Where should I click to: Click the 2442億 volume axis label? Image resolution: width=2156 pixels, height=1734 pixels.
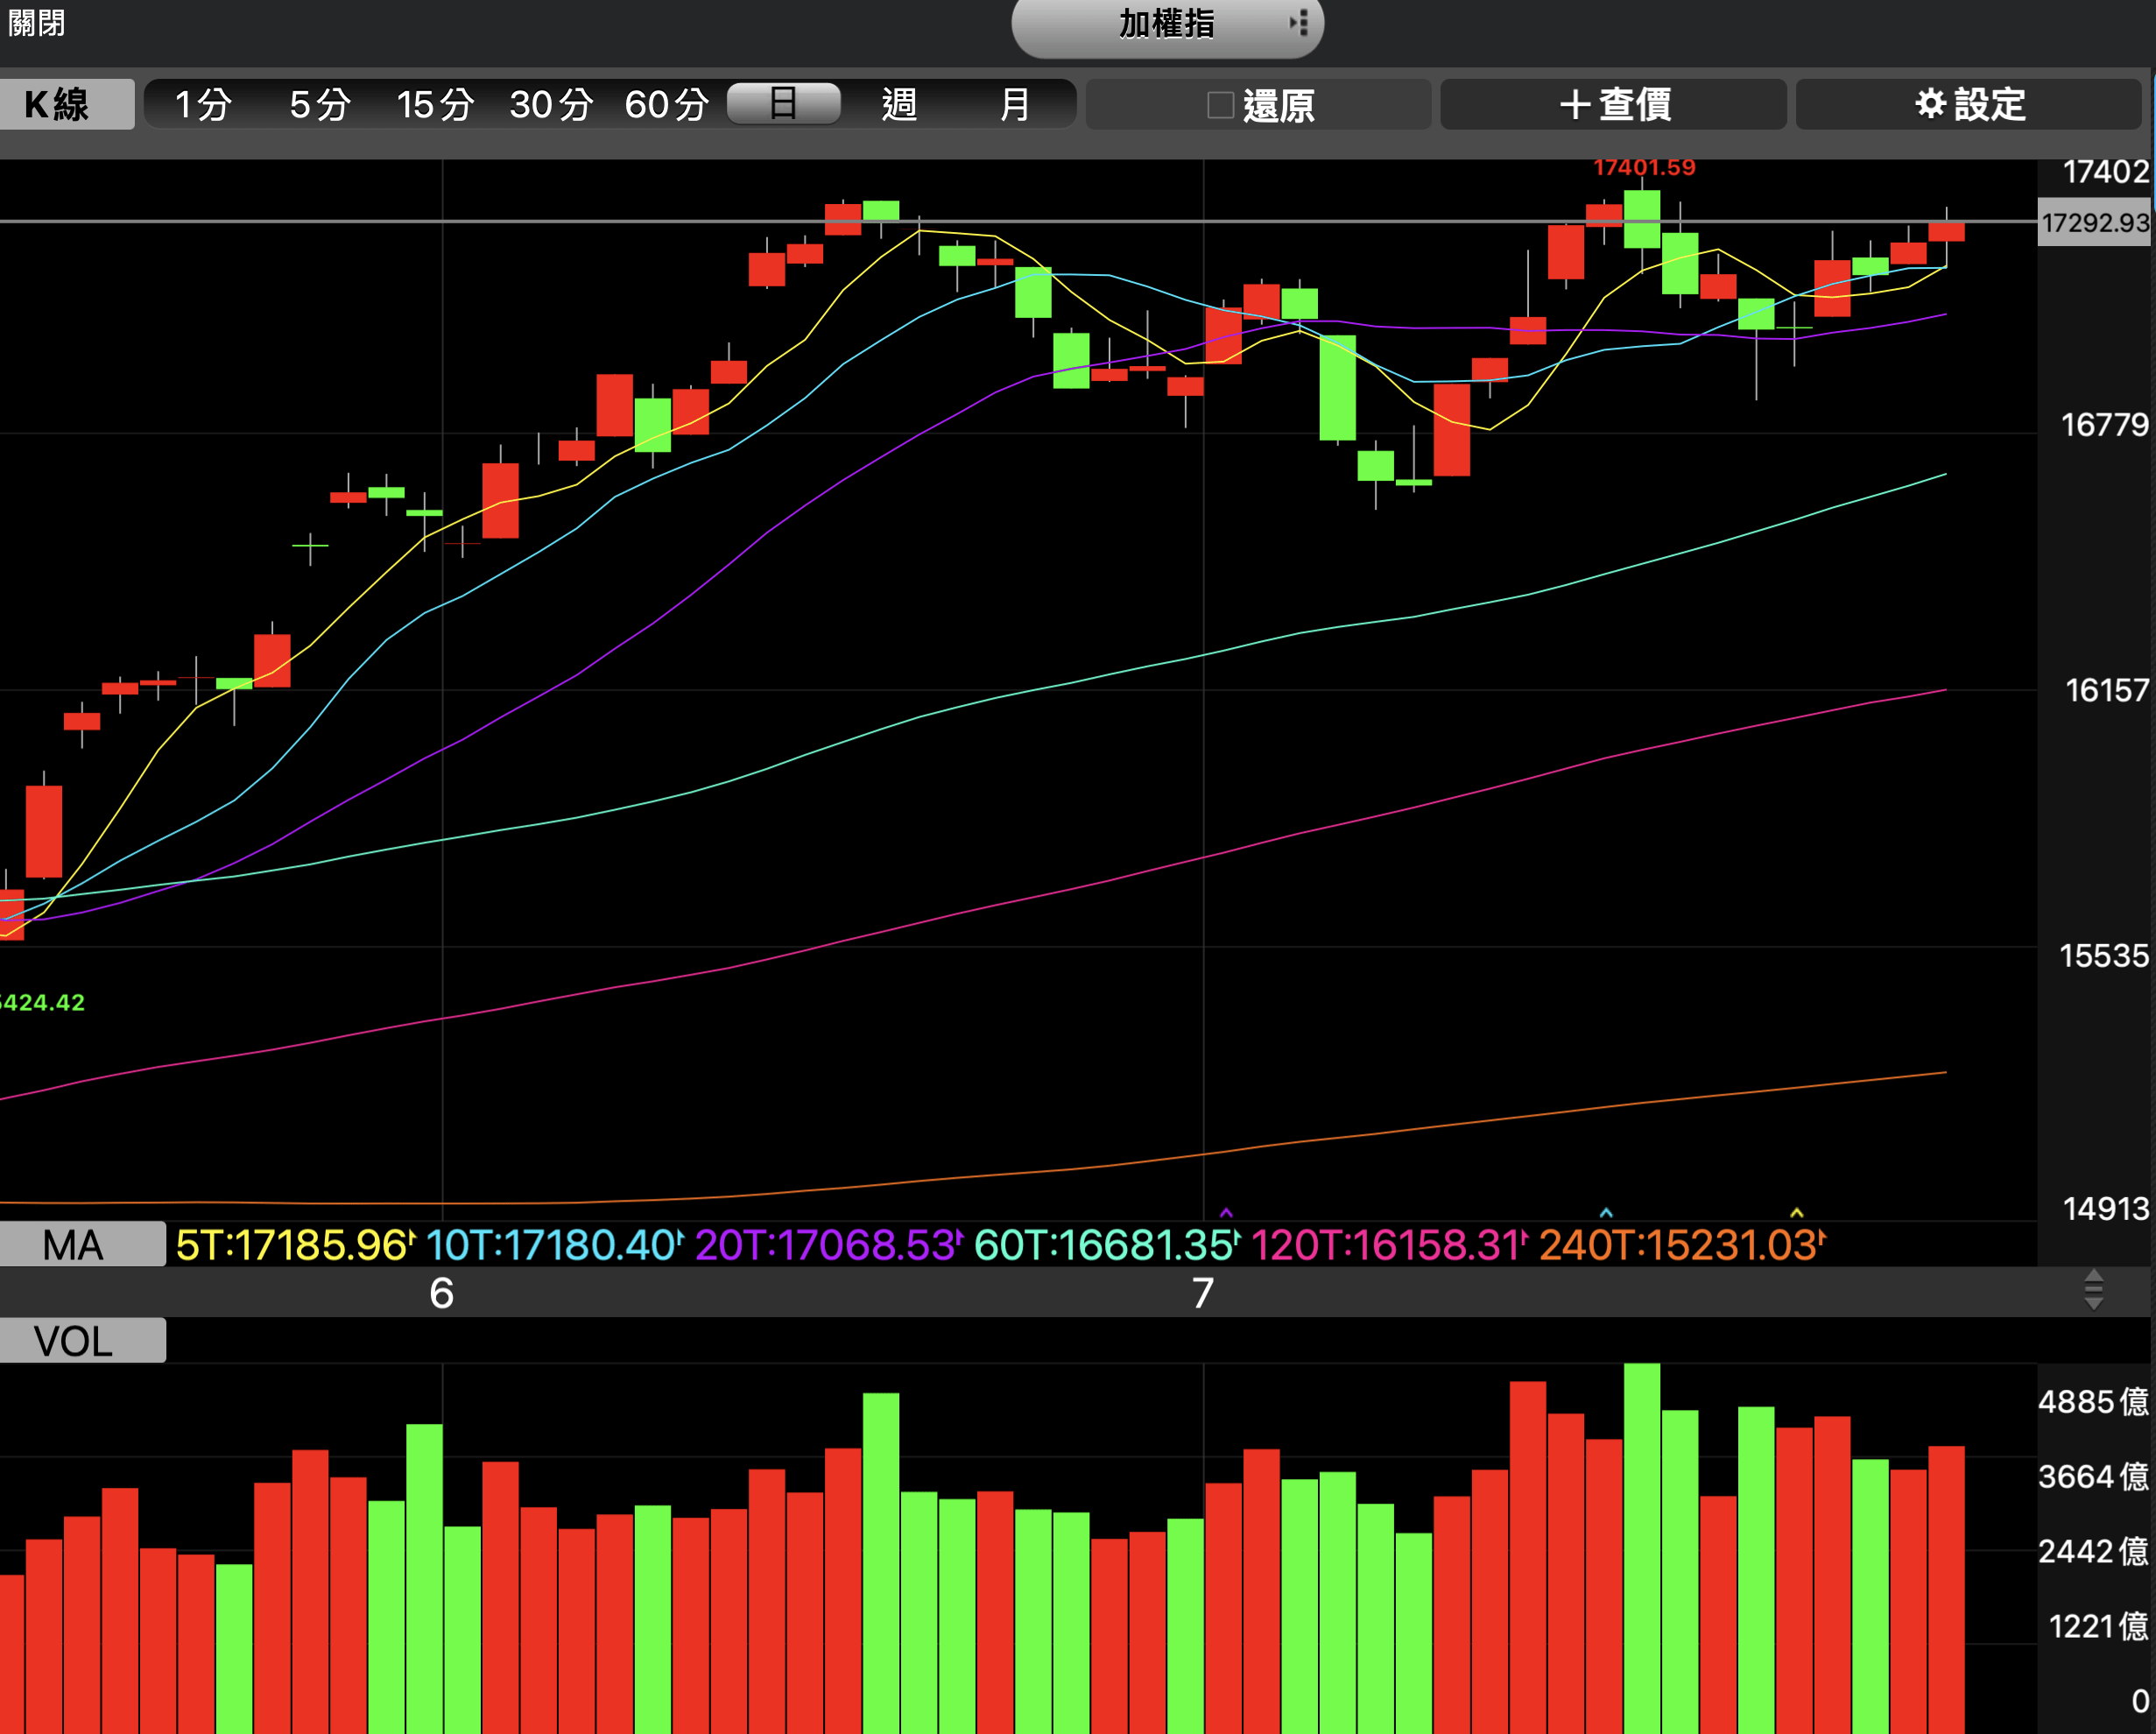click(2093, 1551)
